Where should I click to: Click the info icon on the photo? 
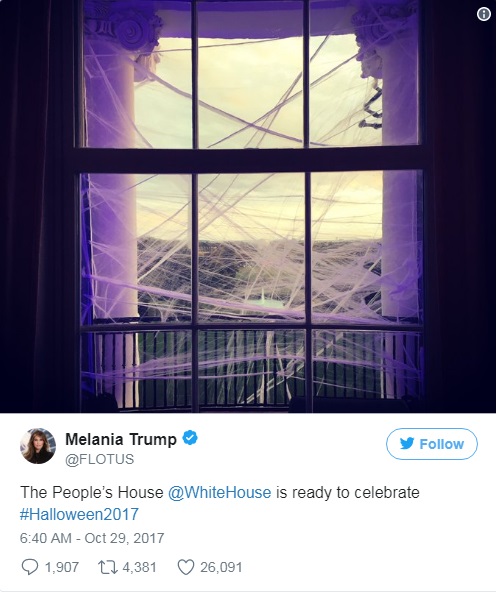point(484,14)
